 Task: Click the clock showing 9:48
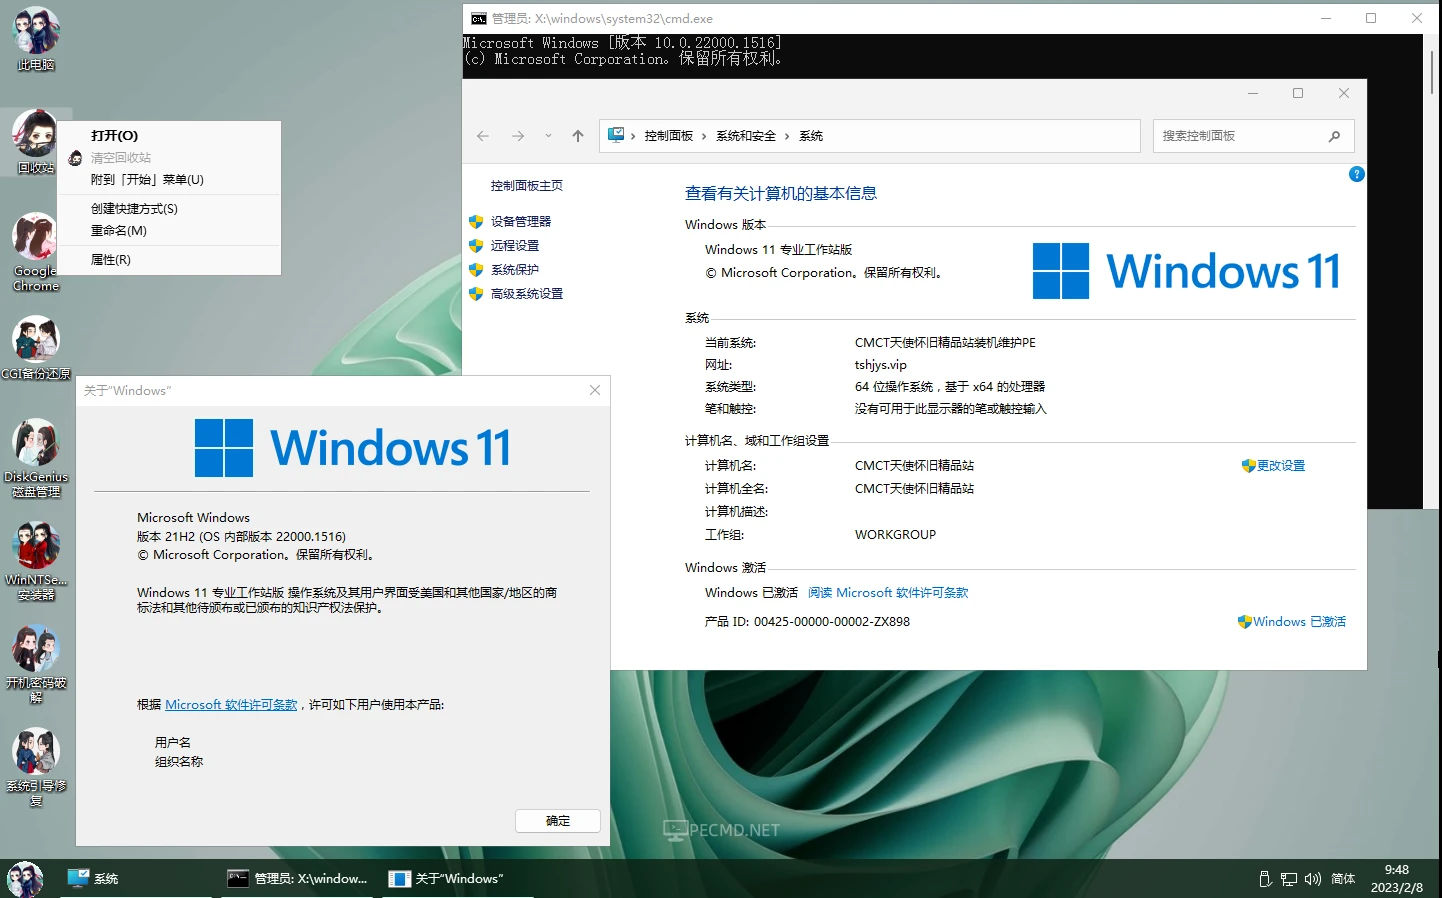coord(1397,870)
